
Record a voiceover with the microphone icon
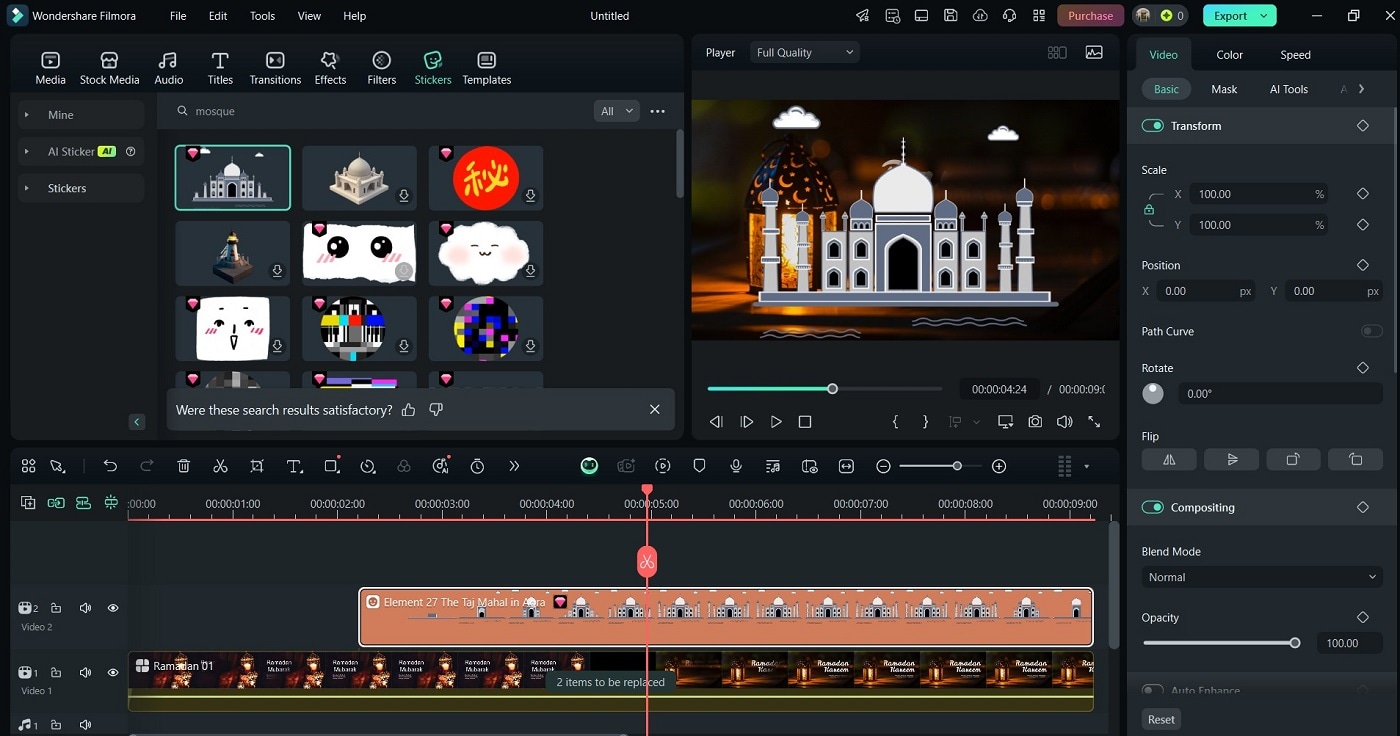[x=736, y=466]
